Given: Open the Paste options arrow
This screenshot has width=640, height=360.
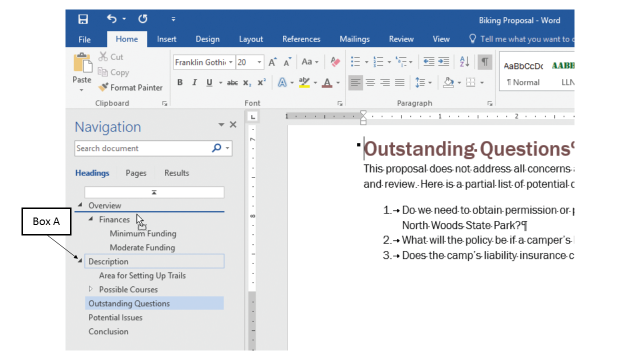Looking at the screenshot, I should click(82, 90).
